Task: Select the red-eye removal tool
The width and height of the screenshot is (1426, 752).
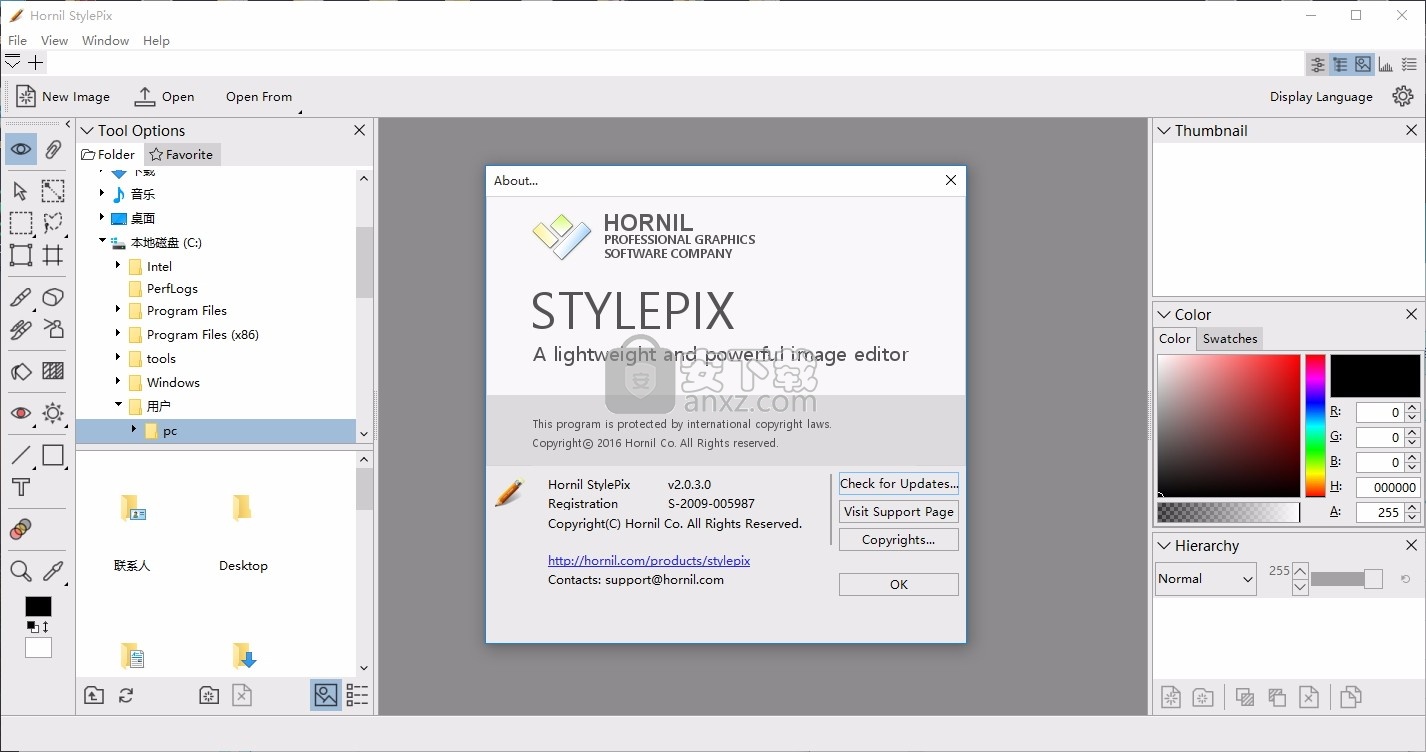Action: [21, 413]
